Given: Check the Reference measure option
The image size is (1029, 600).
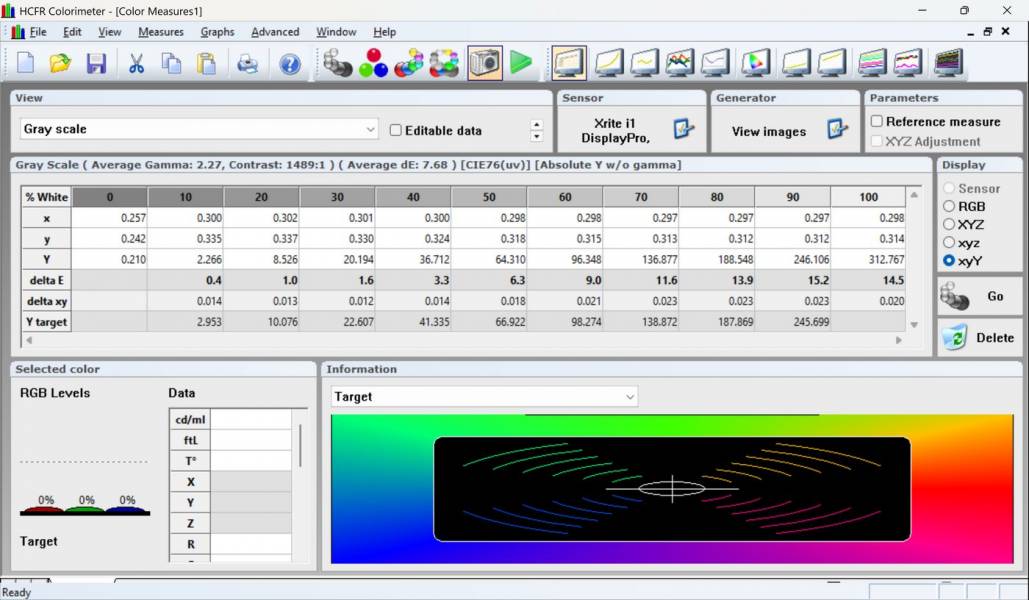Looking at the screenshot, I should click(x=877, y=121).
